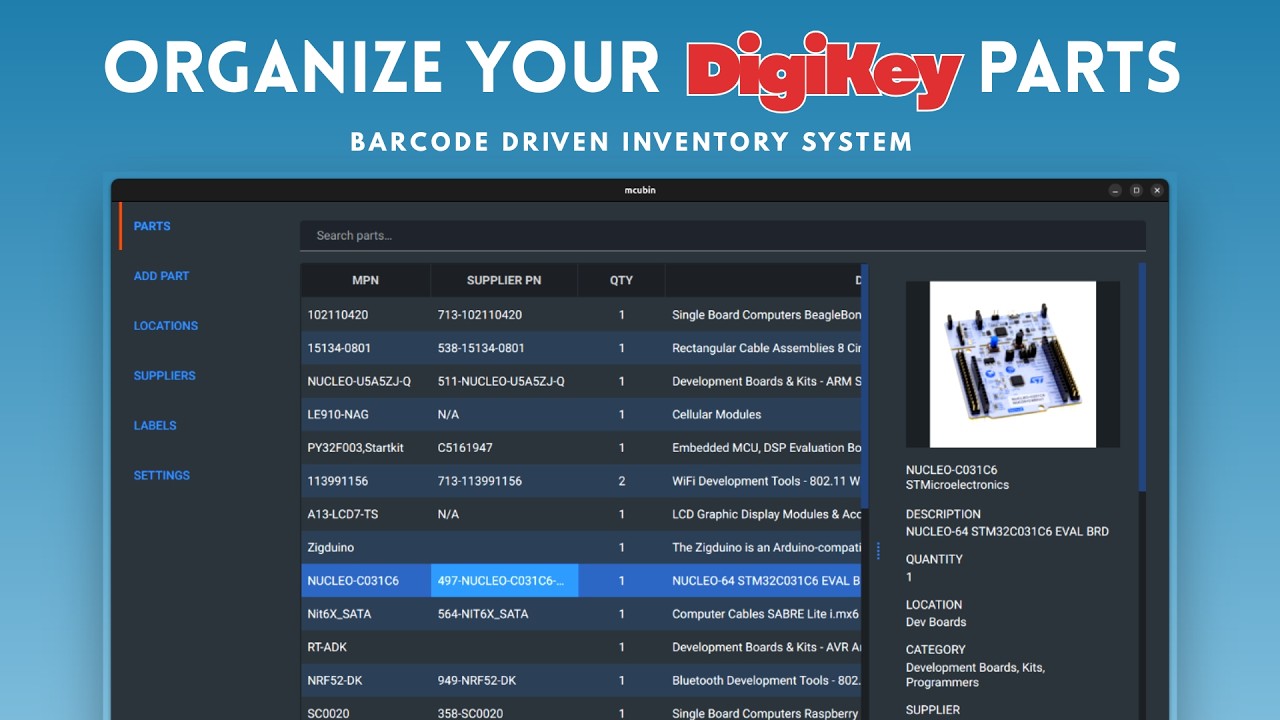Click Cellular Modules description cell
The image size is (1280, 720).
[x=763, y=414]
